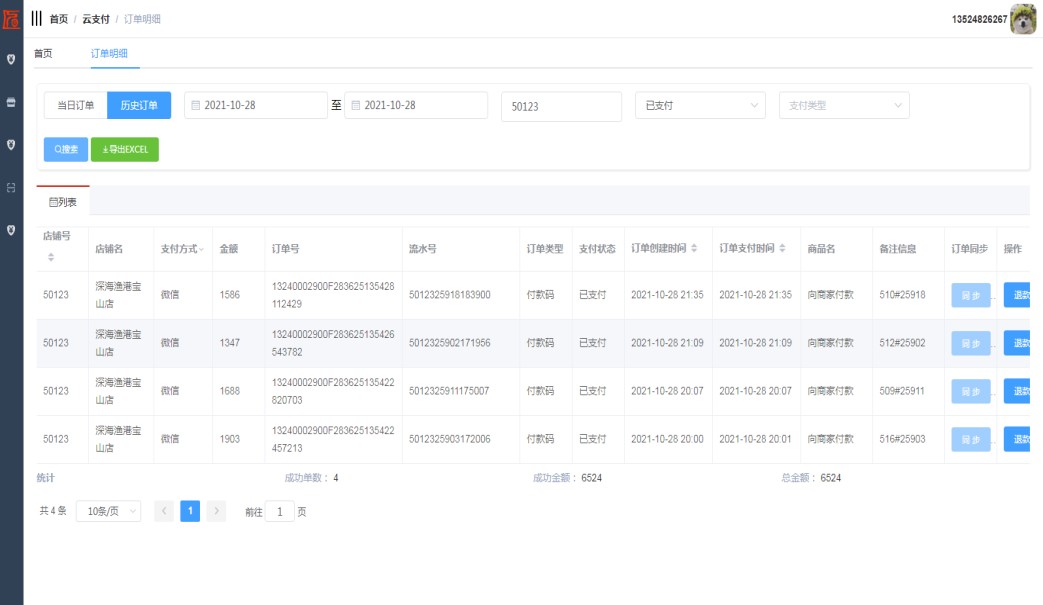Open the 10条/页 page size dropdown
The image size is (1043, 605).
click(108, 511)
